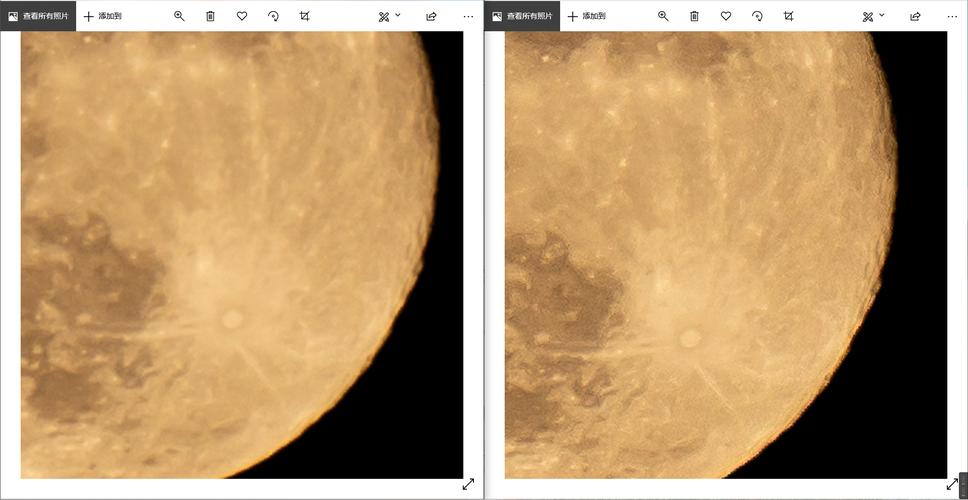968x500 pixels.
Task: Toggle favorite heart in right window
Action: point(726,16)
